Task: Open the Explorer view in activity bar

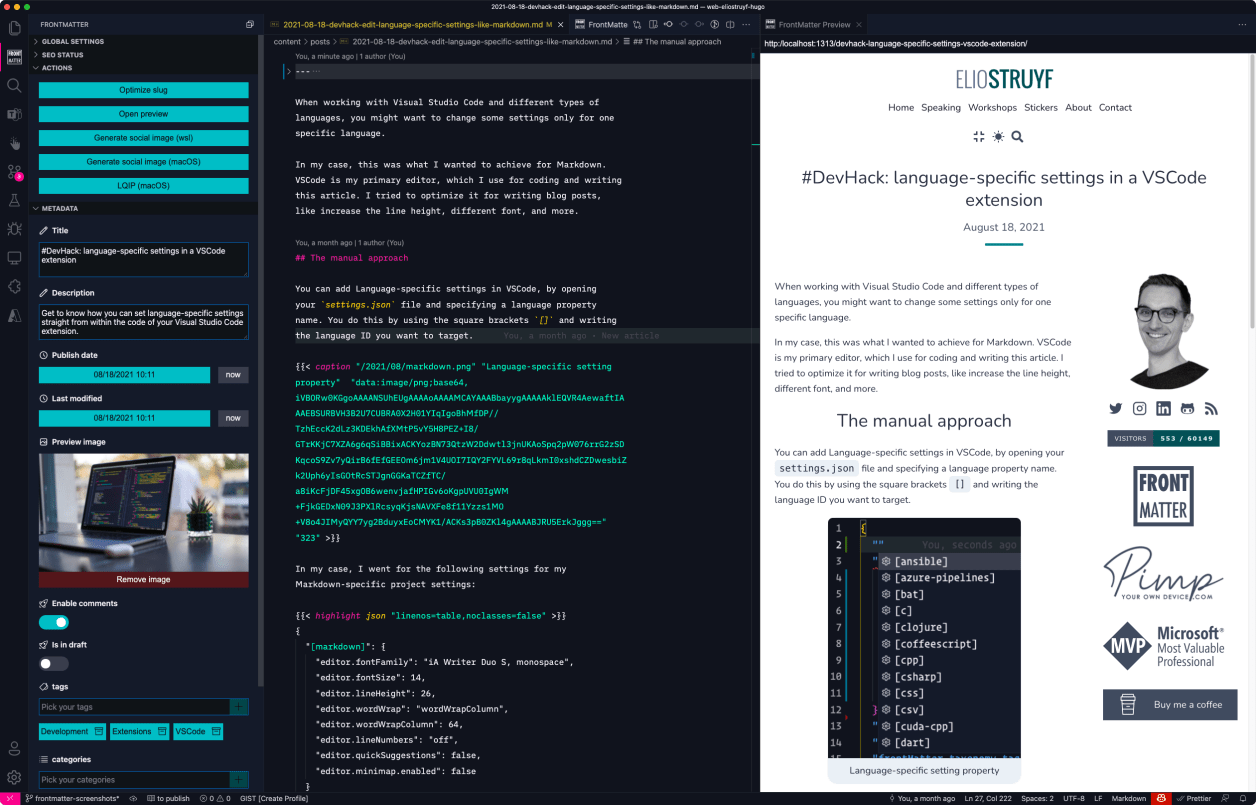Action: click(x=14, y=27)
